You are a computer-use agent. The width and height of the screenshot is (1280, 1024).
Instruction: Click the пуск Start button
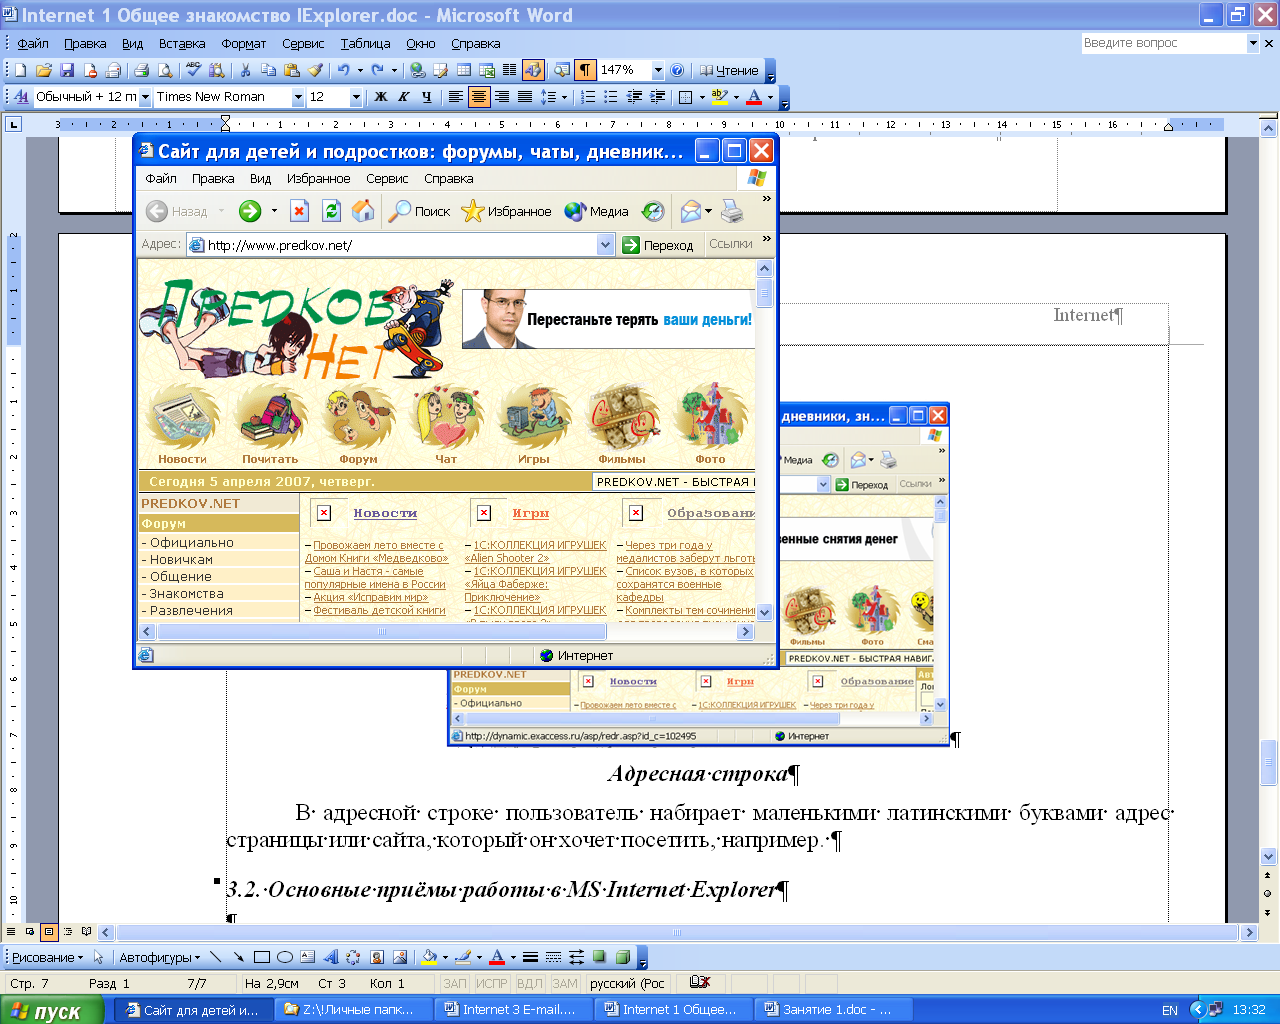pyautogui.click(x=52, y=1010)
